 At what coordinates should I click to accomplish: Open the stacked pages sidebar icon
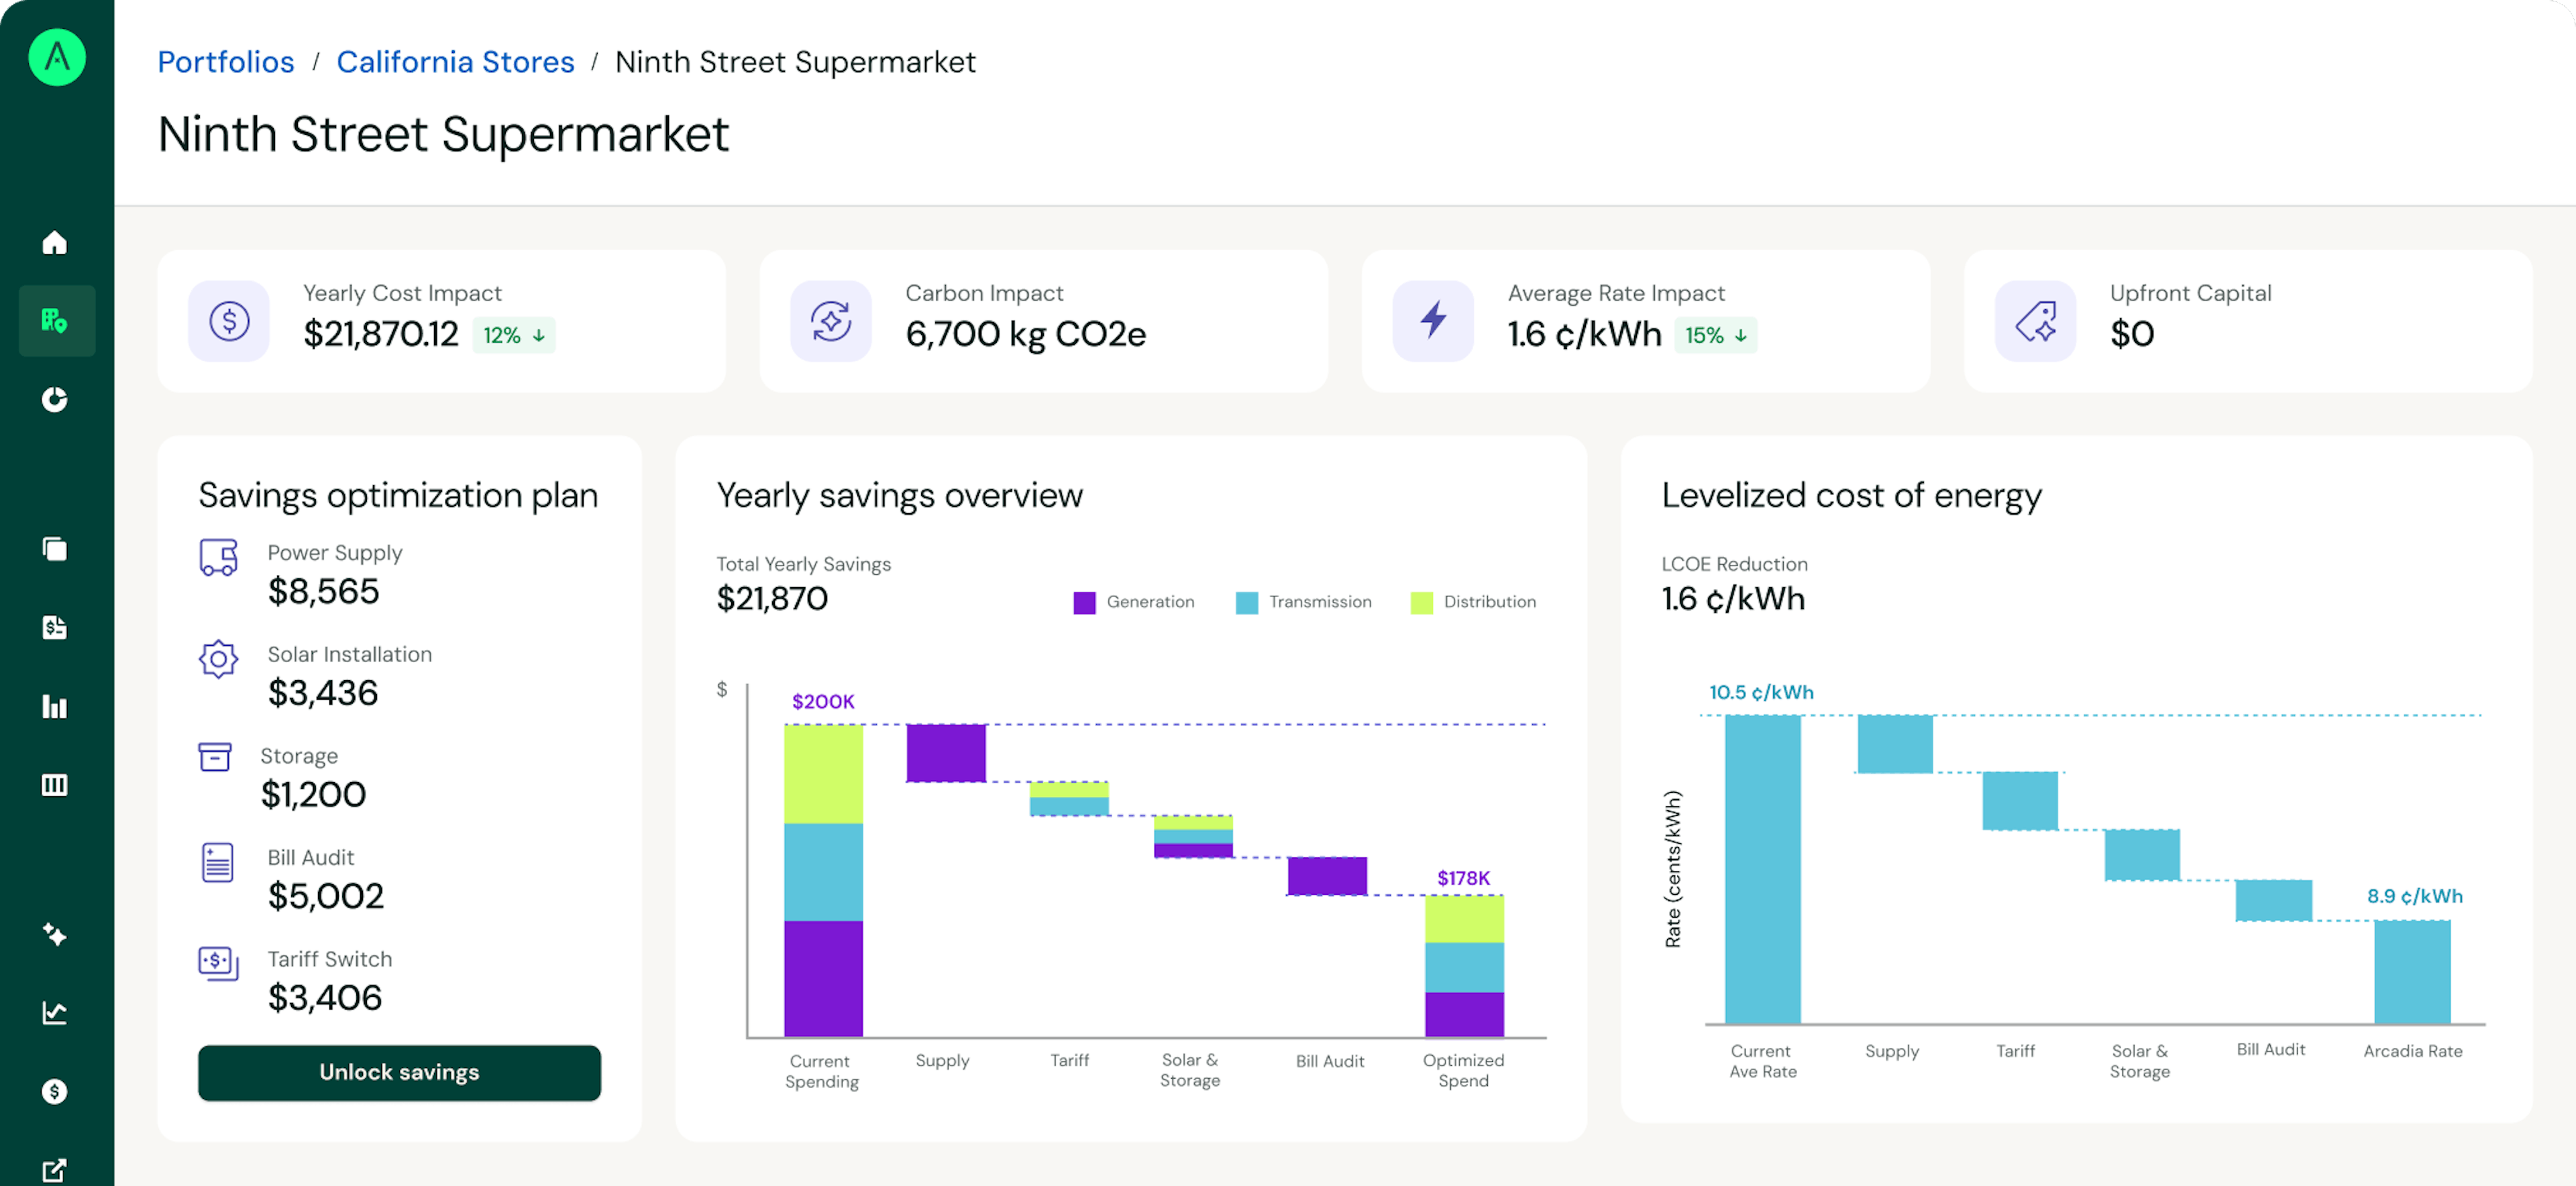pos(55,549)
